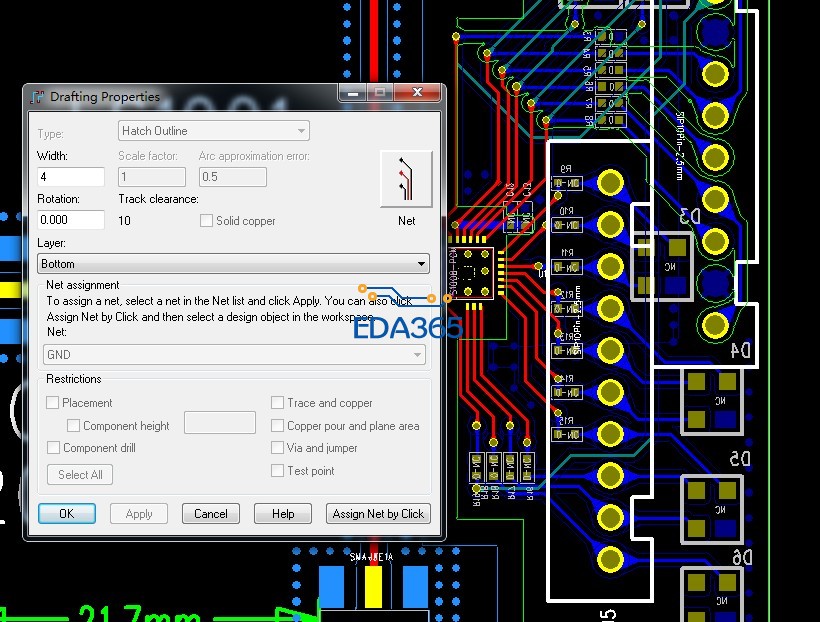Click the D3 component label on PCB
This screenshot has height=622, width=820.
point(689,216)
